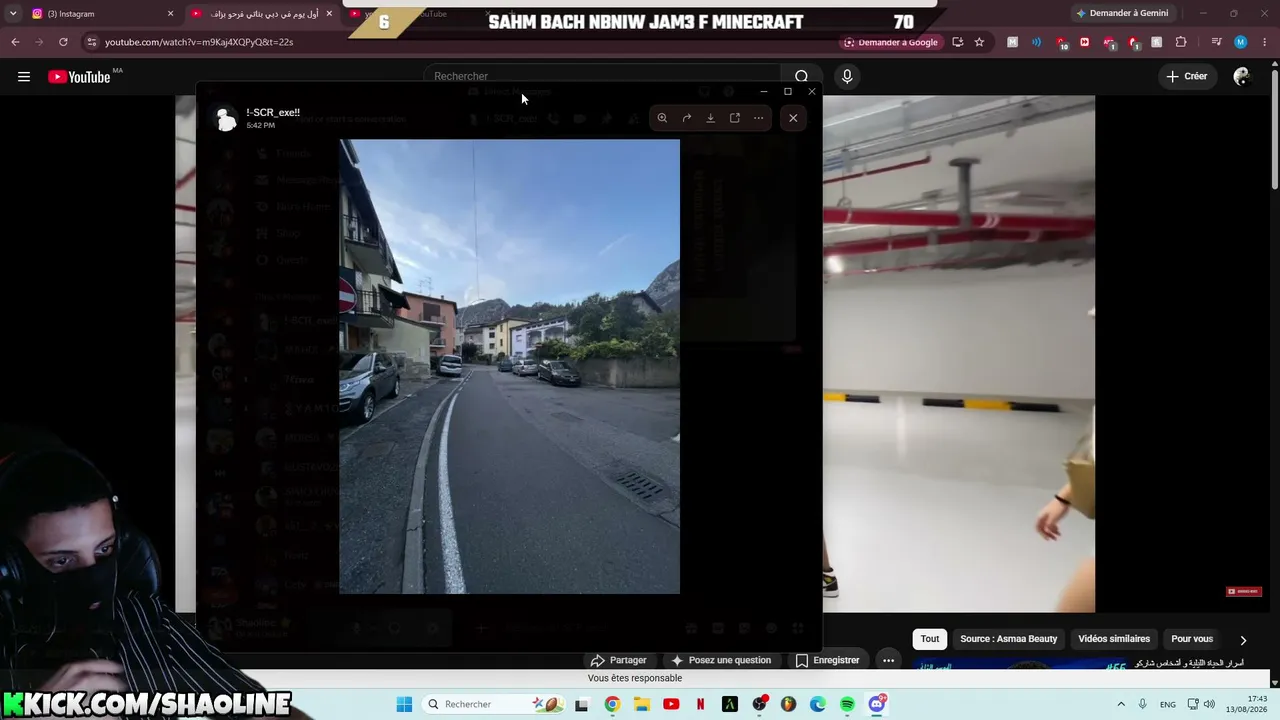Save the video with Enregistrer

coord(827,660)
